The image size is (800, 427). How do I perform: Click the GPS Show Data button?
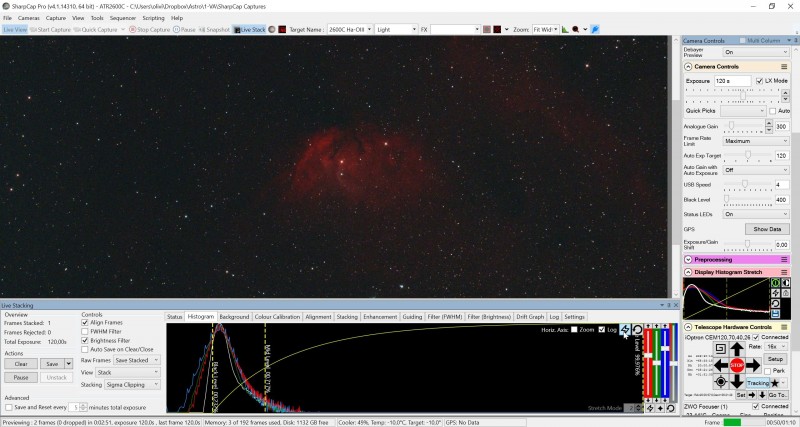tap(767, 229)
